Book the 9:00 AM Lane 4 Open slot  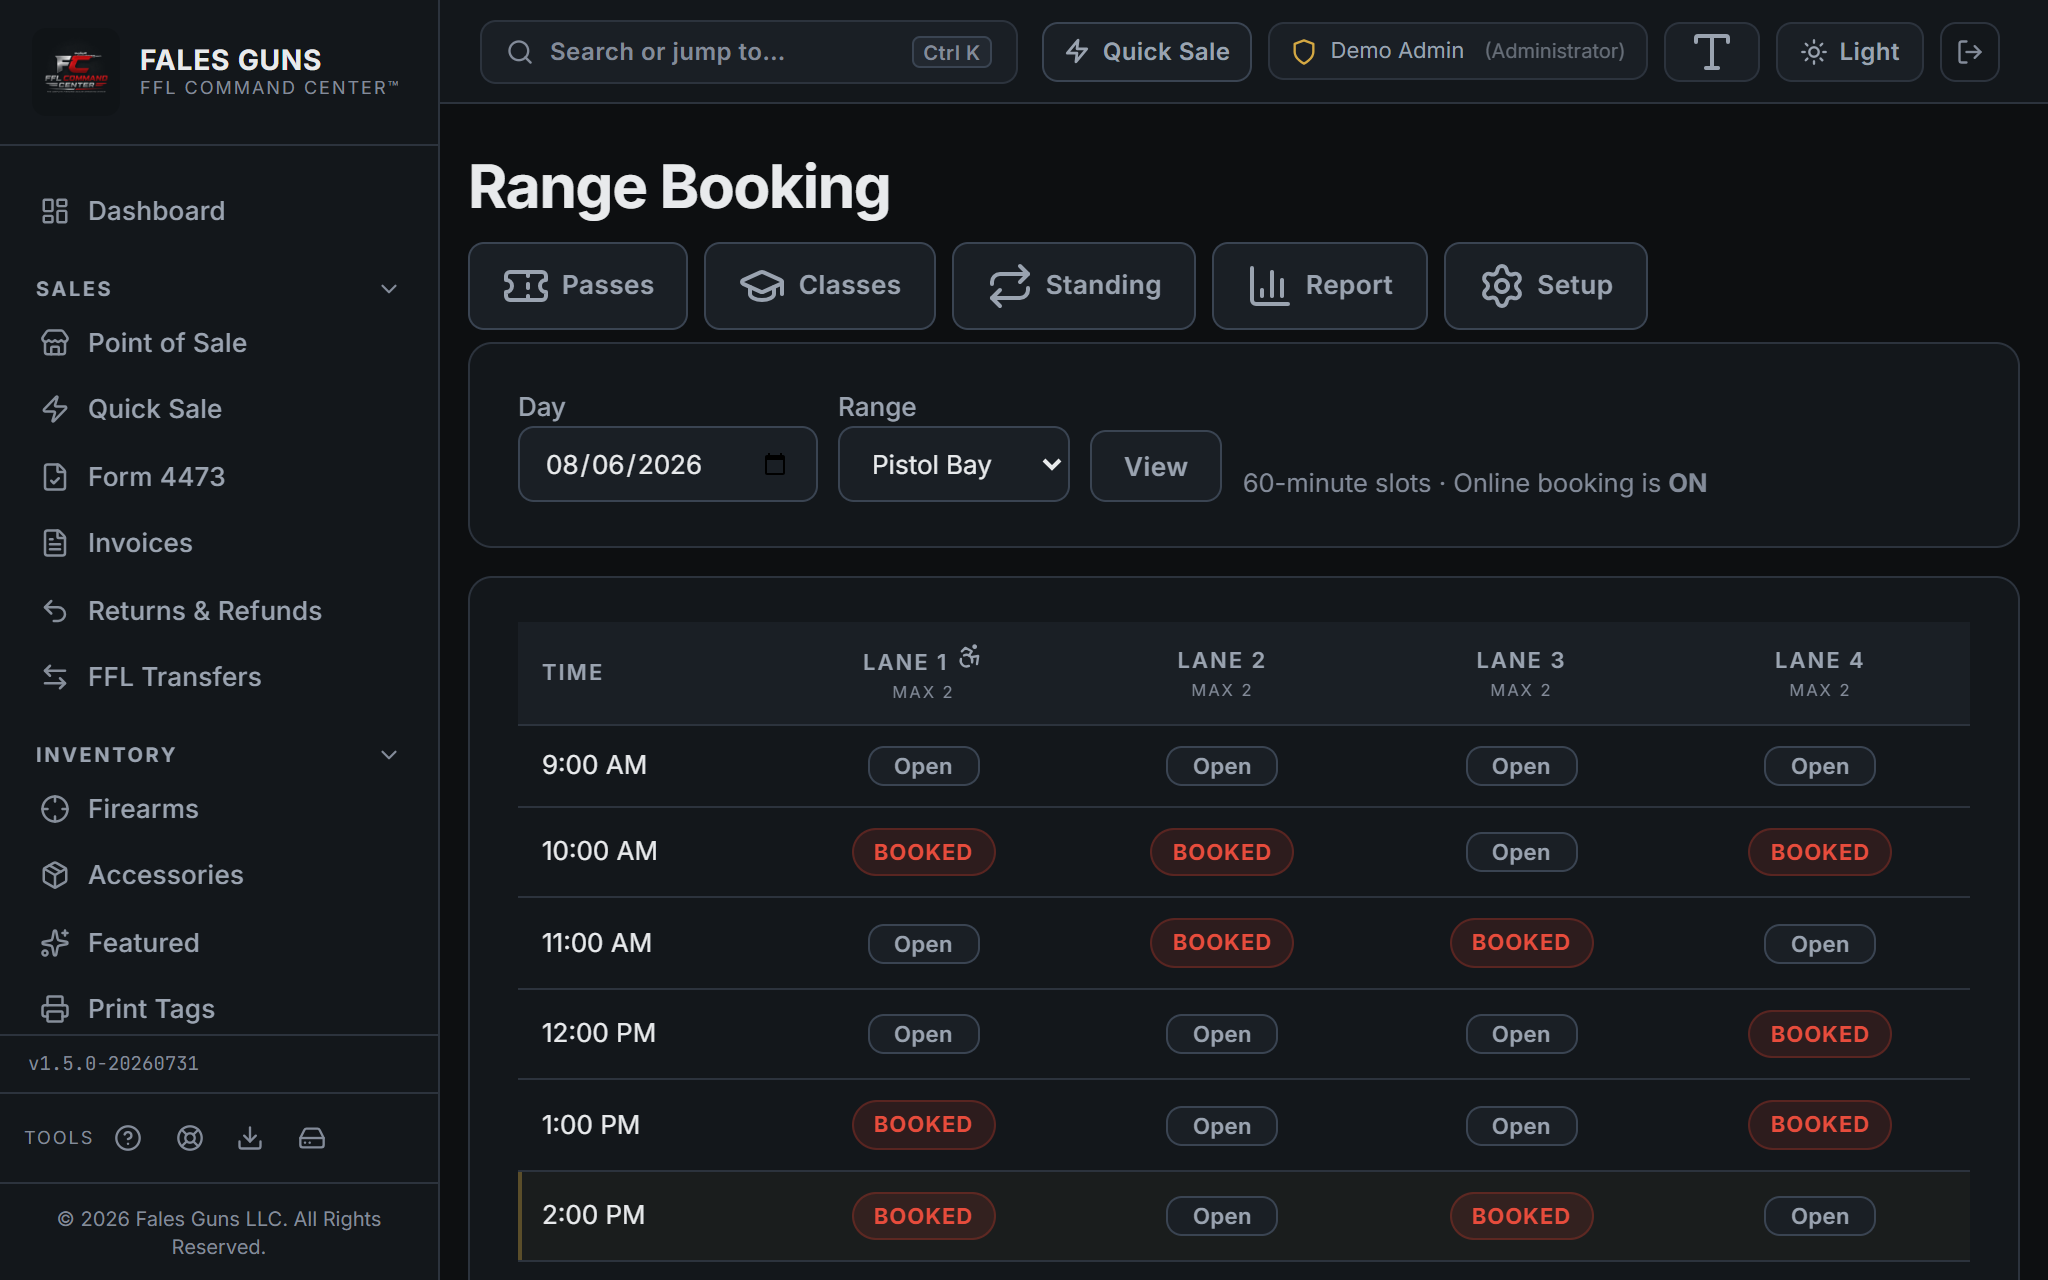(x=1819, y=766)
